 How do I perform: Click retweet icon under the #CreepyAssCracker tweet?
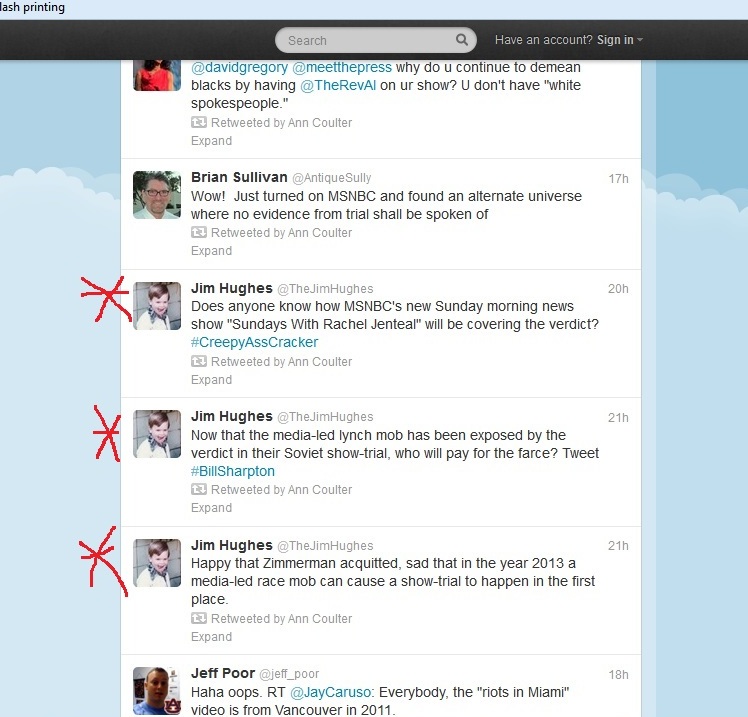(x=198, y=362)
